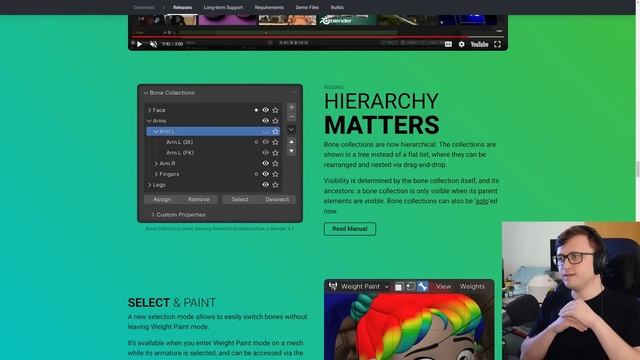Solo the Fingers collection star icon

pos(276,174)
